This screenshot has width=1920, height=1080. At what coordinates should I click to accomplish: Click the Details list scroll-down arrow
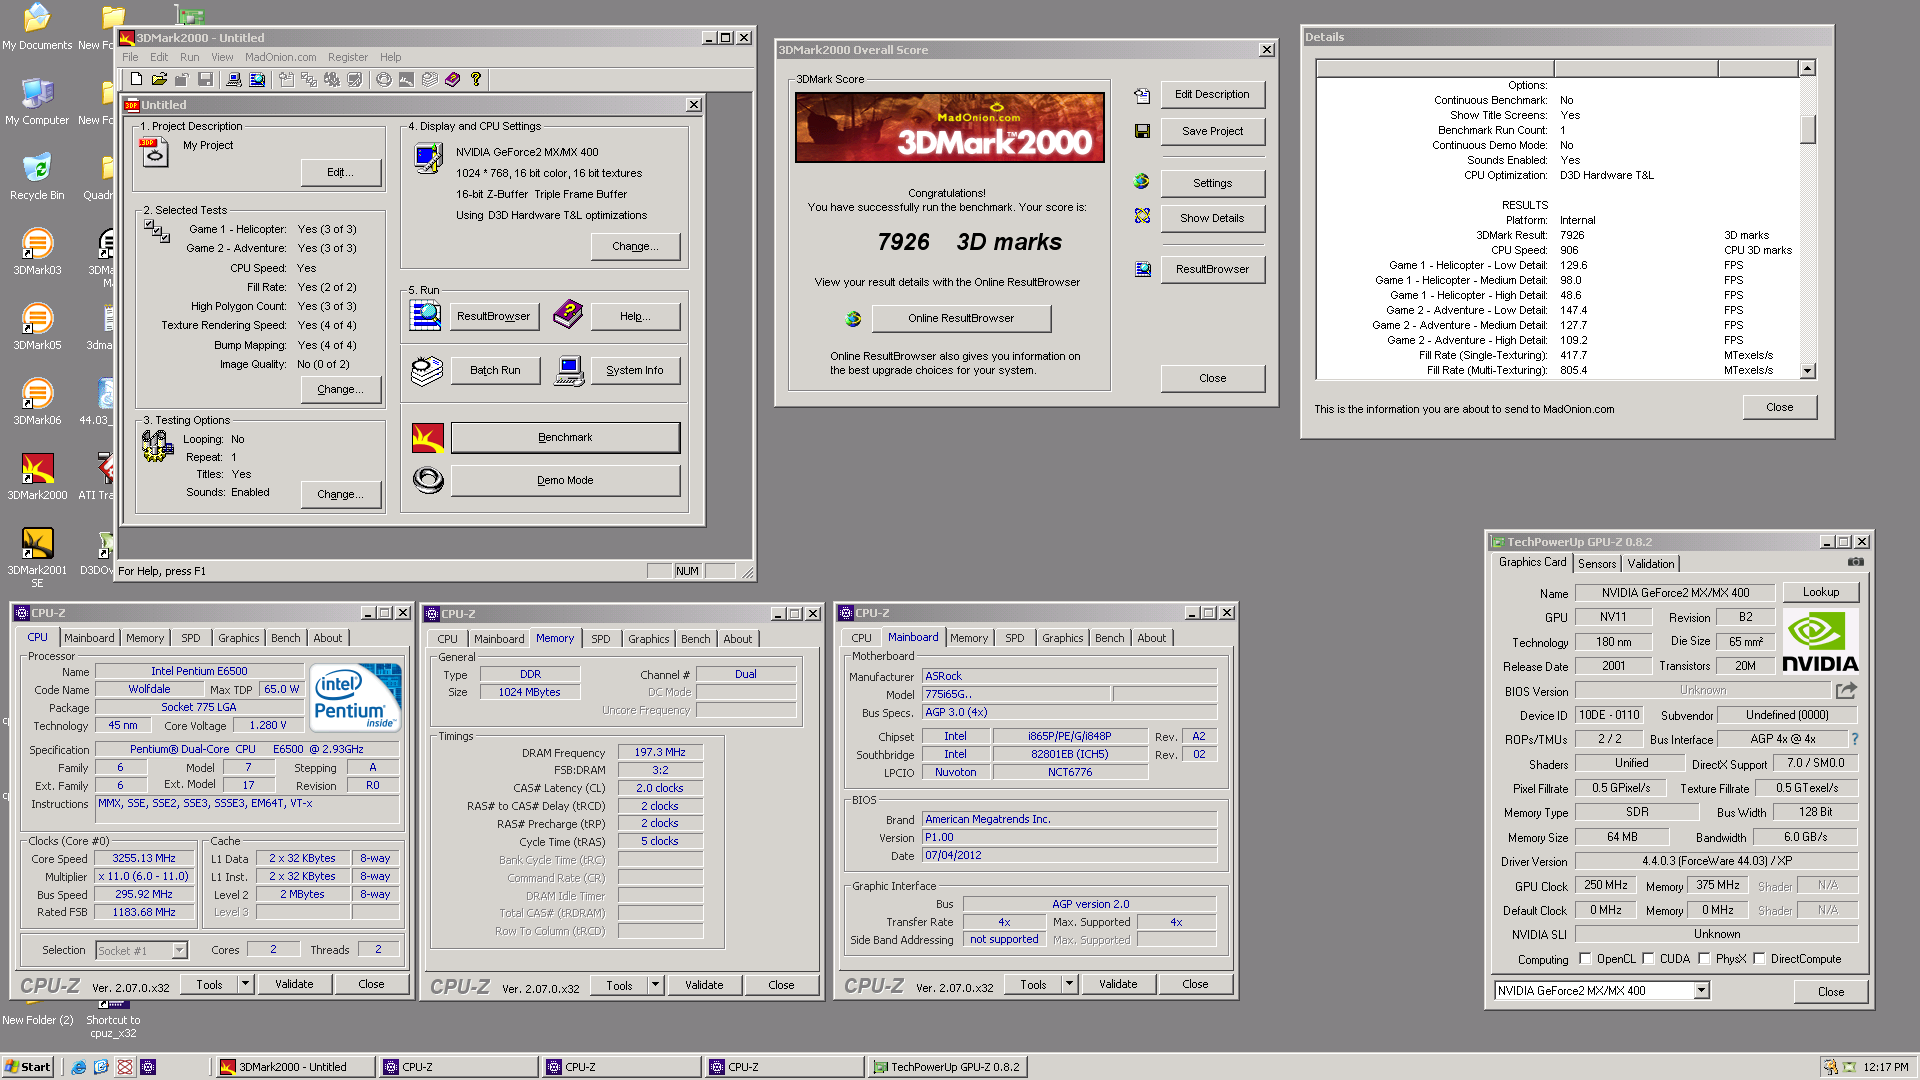[1807, 371]
